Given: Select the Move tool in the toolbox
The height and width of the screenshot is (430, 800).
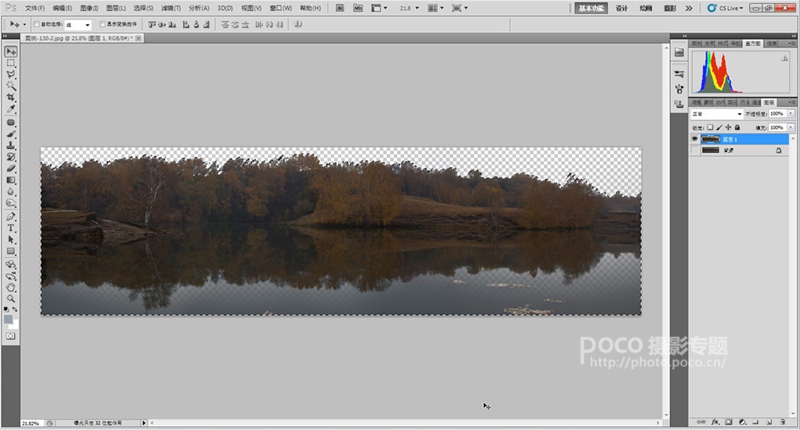Looking at the screenshot, I should coord(11,52).
